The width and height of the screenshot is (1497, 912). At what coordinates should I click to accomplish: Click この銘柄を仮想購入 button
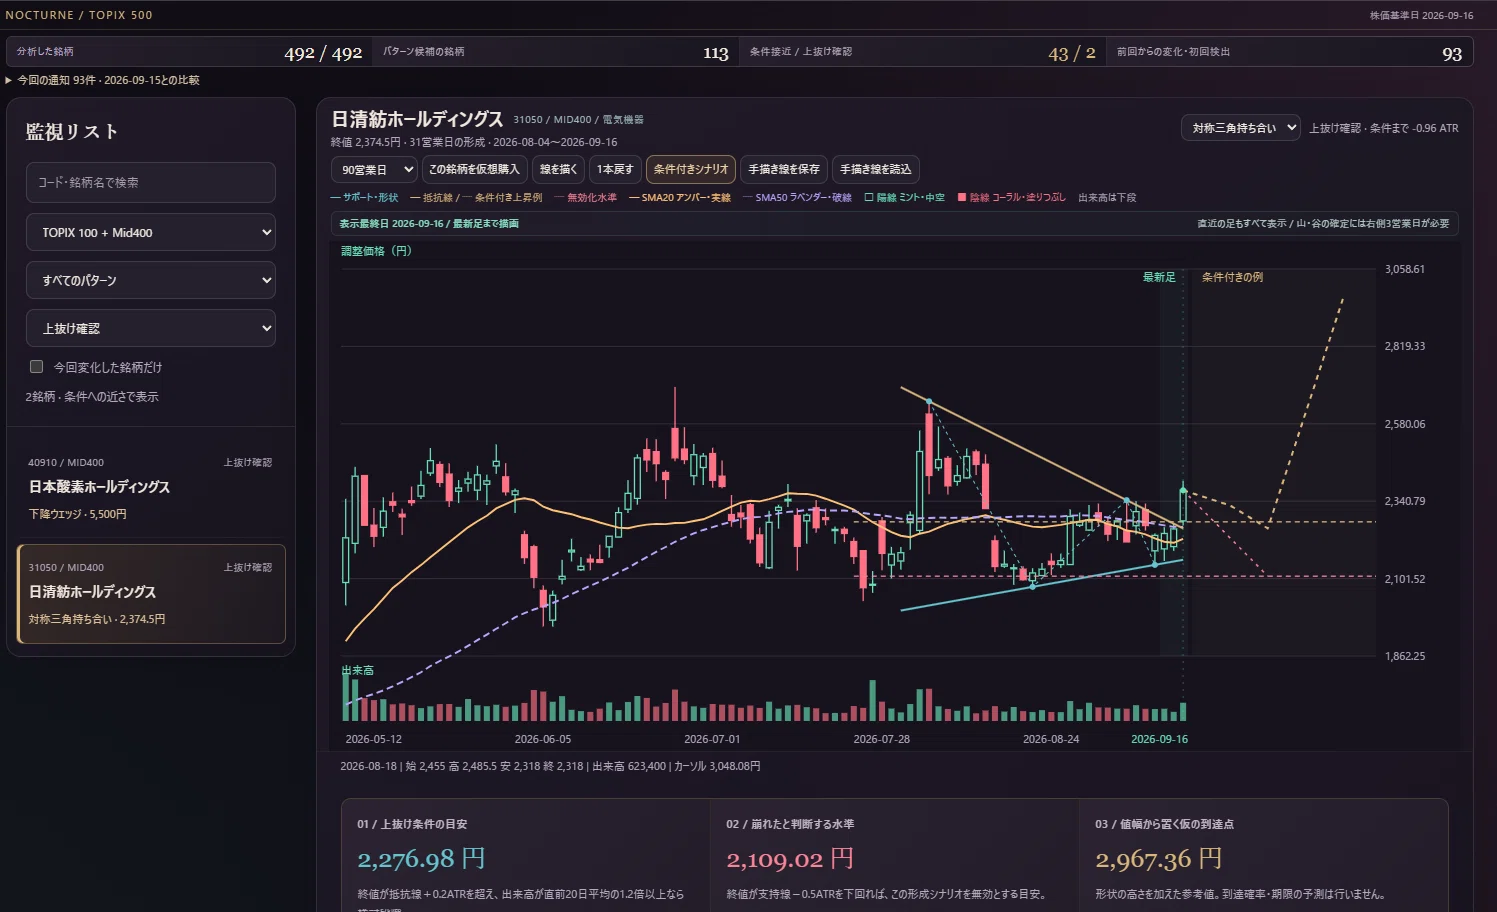pos(474,170)
